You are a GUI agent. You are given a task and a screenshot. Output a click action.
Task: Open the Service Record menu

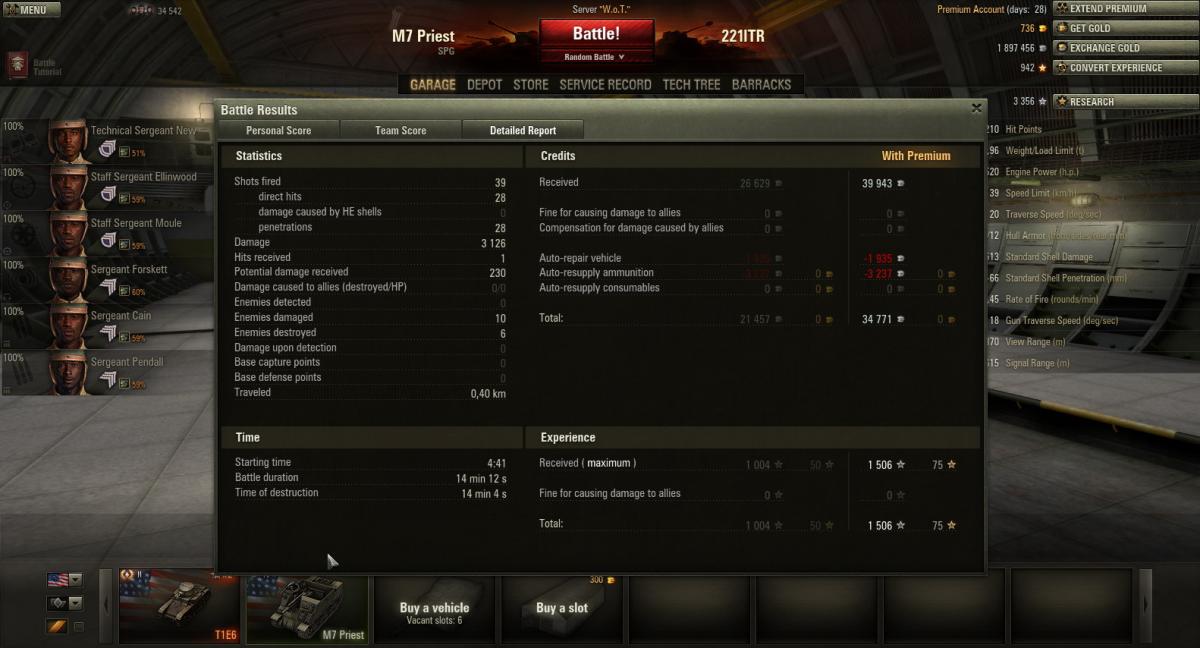pos(605,85)
